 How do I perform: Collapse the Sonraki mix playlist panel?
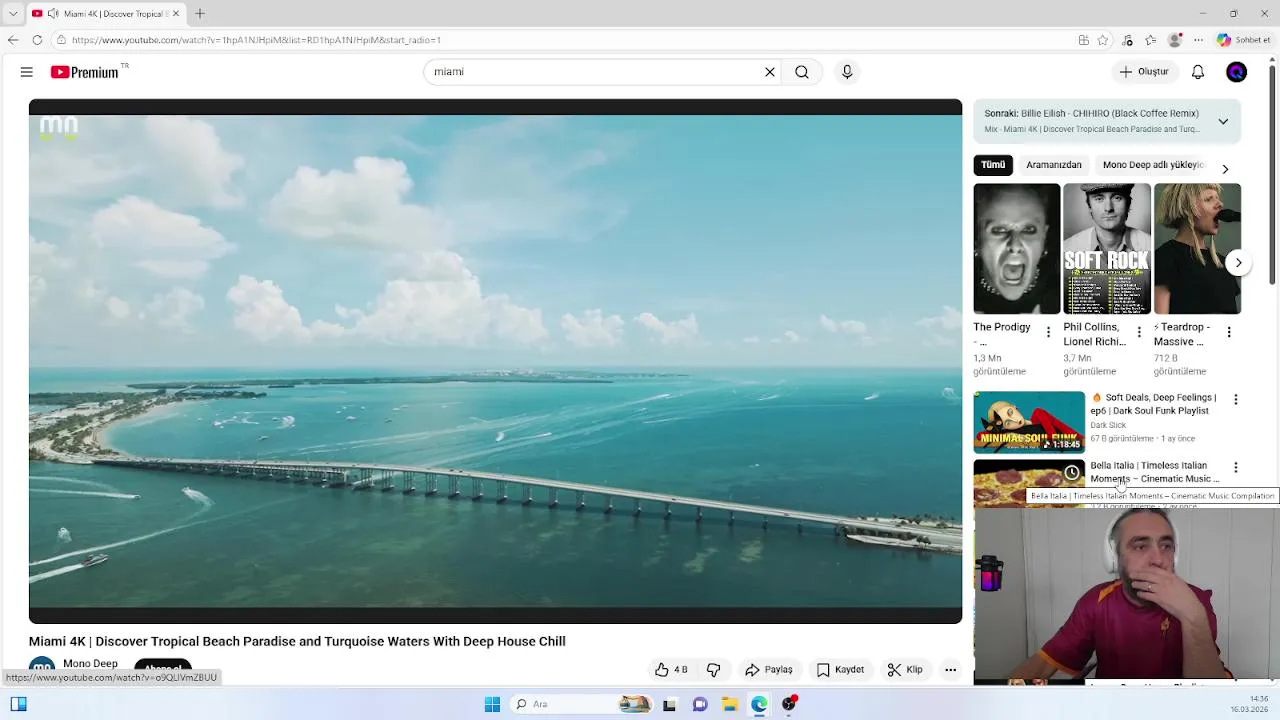pos(1223,121)
